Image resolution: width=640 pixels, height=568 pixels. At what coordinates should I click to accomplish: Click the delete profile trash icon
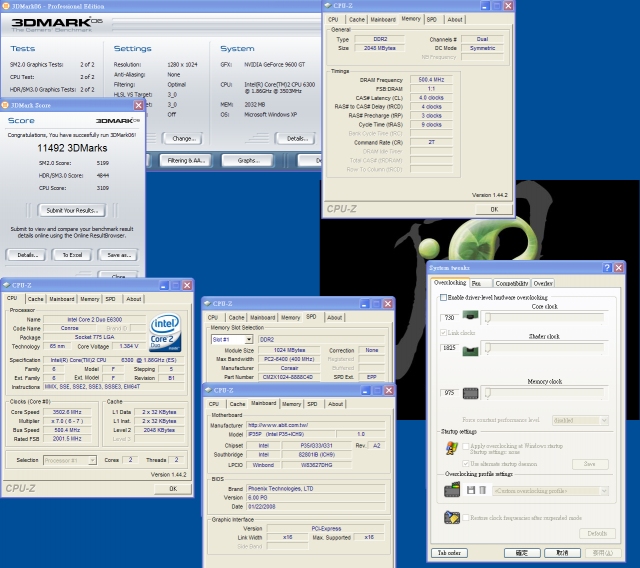482,490
